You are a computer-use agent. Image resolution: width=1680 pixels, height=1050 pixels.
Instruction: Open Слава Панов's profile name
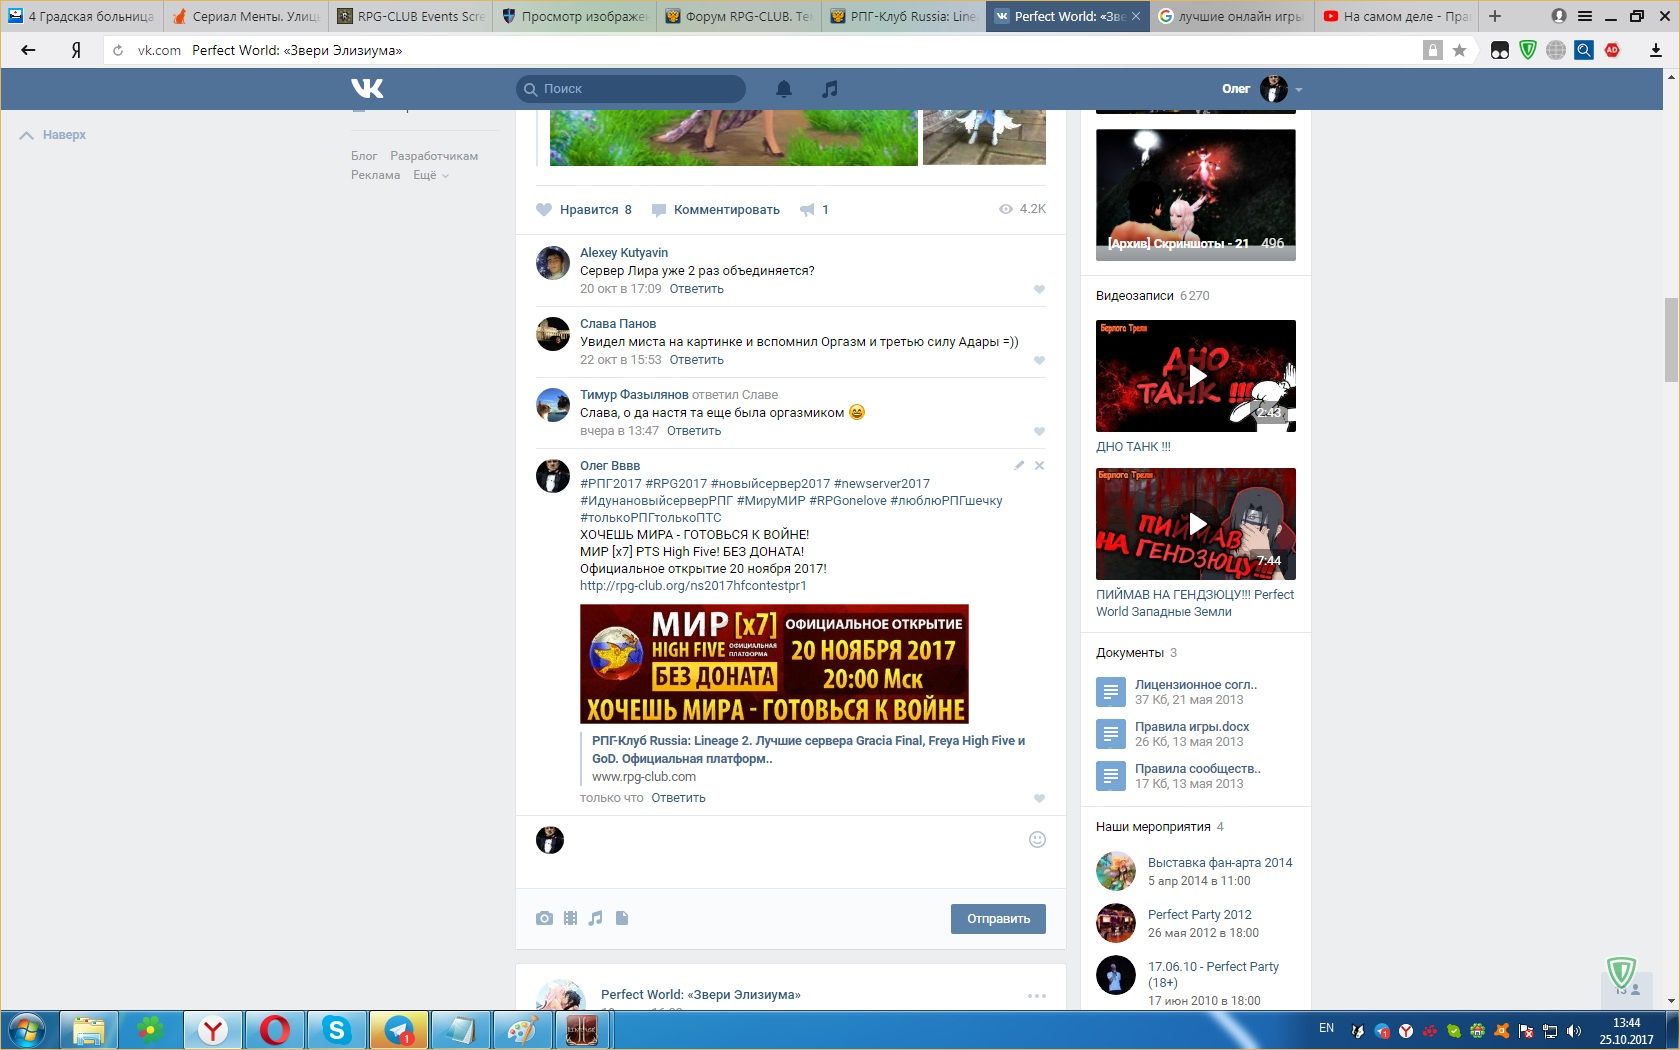[618, 324]
